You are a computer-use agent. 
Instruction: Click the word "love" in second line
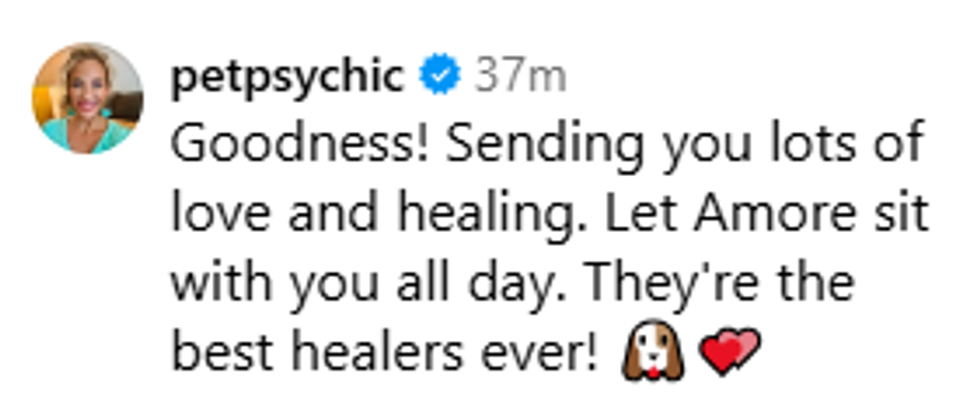[221, 214]
